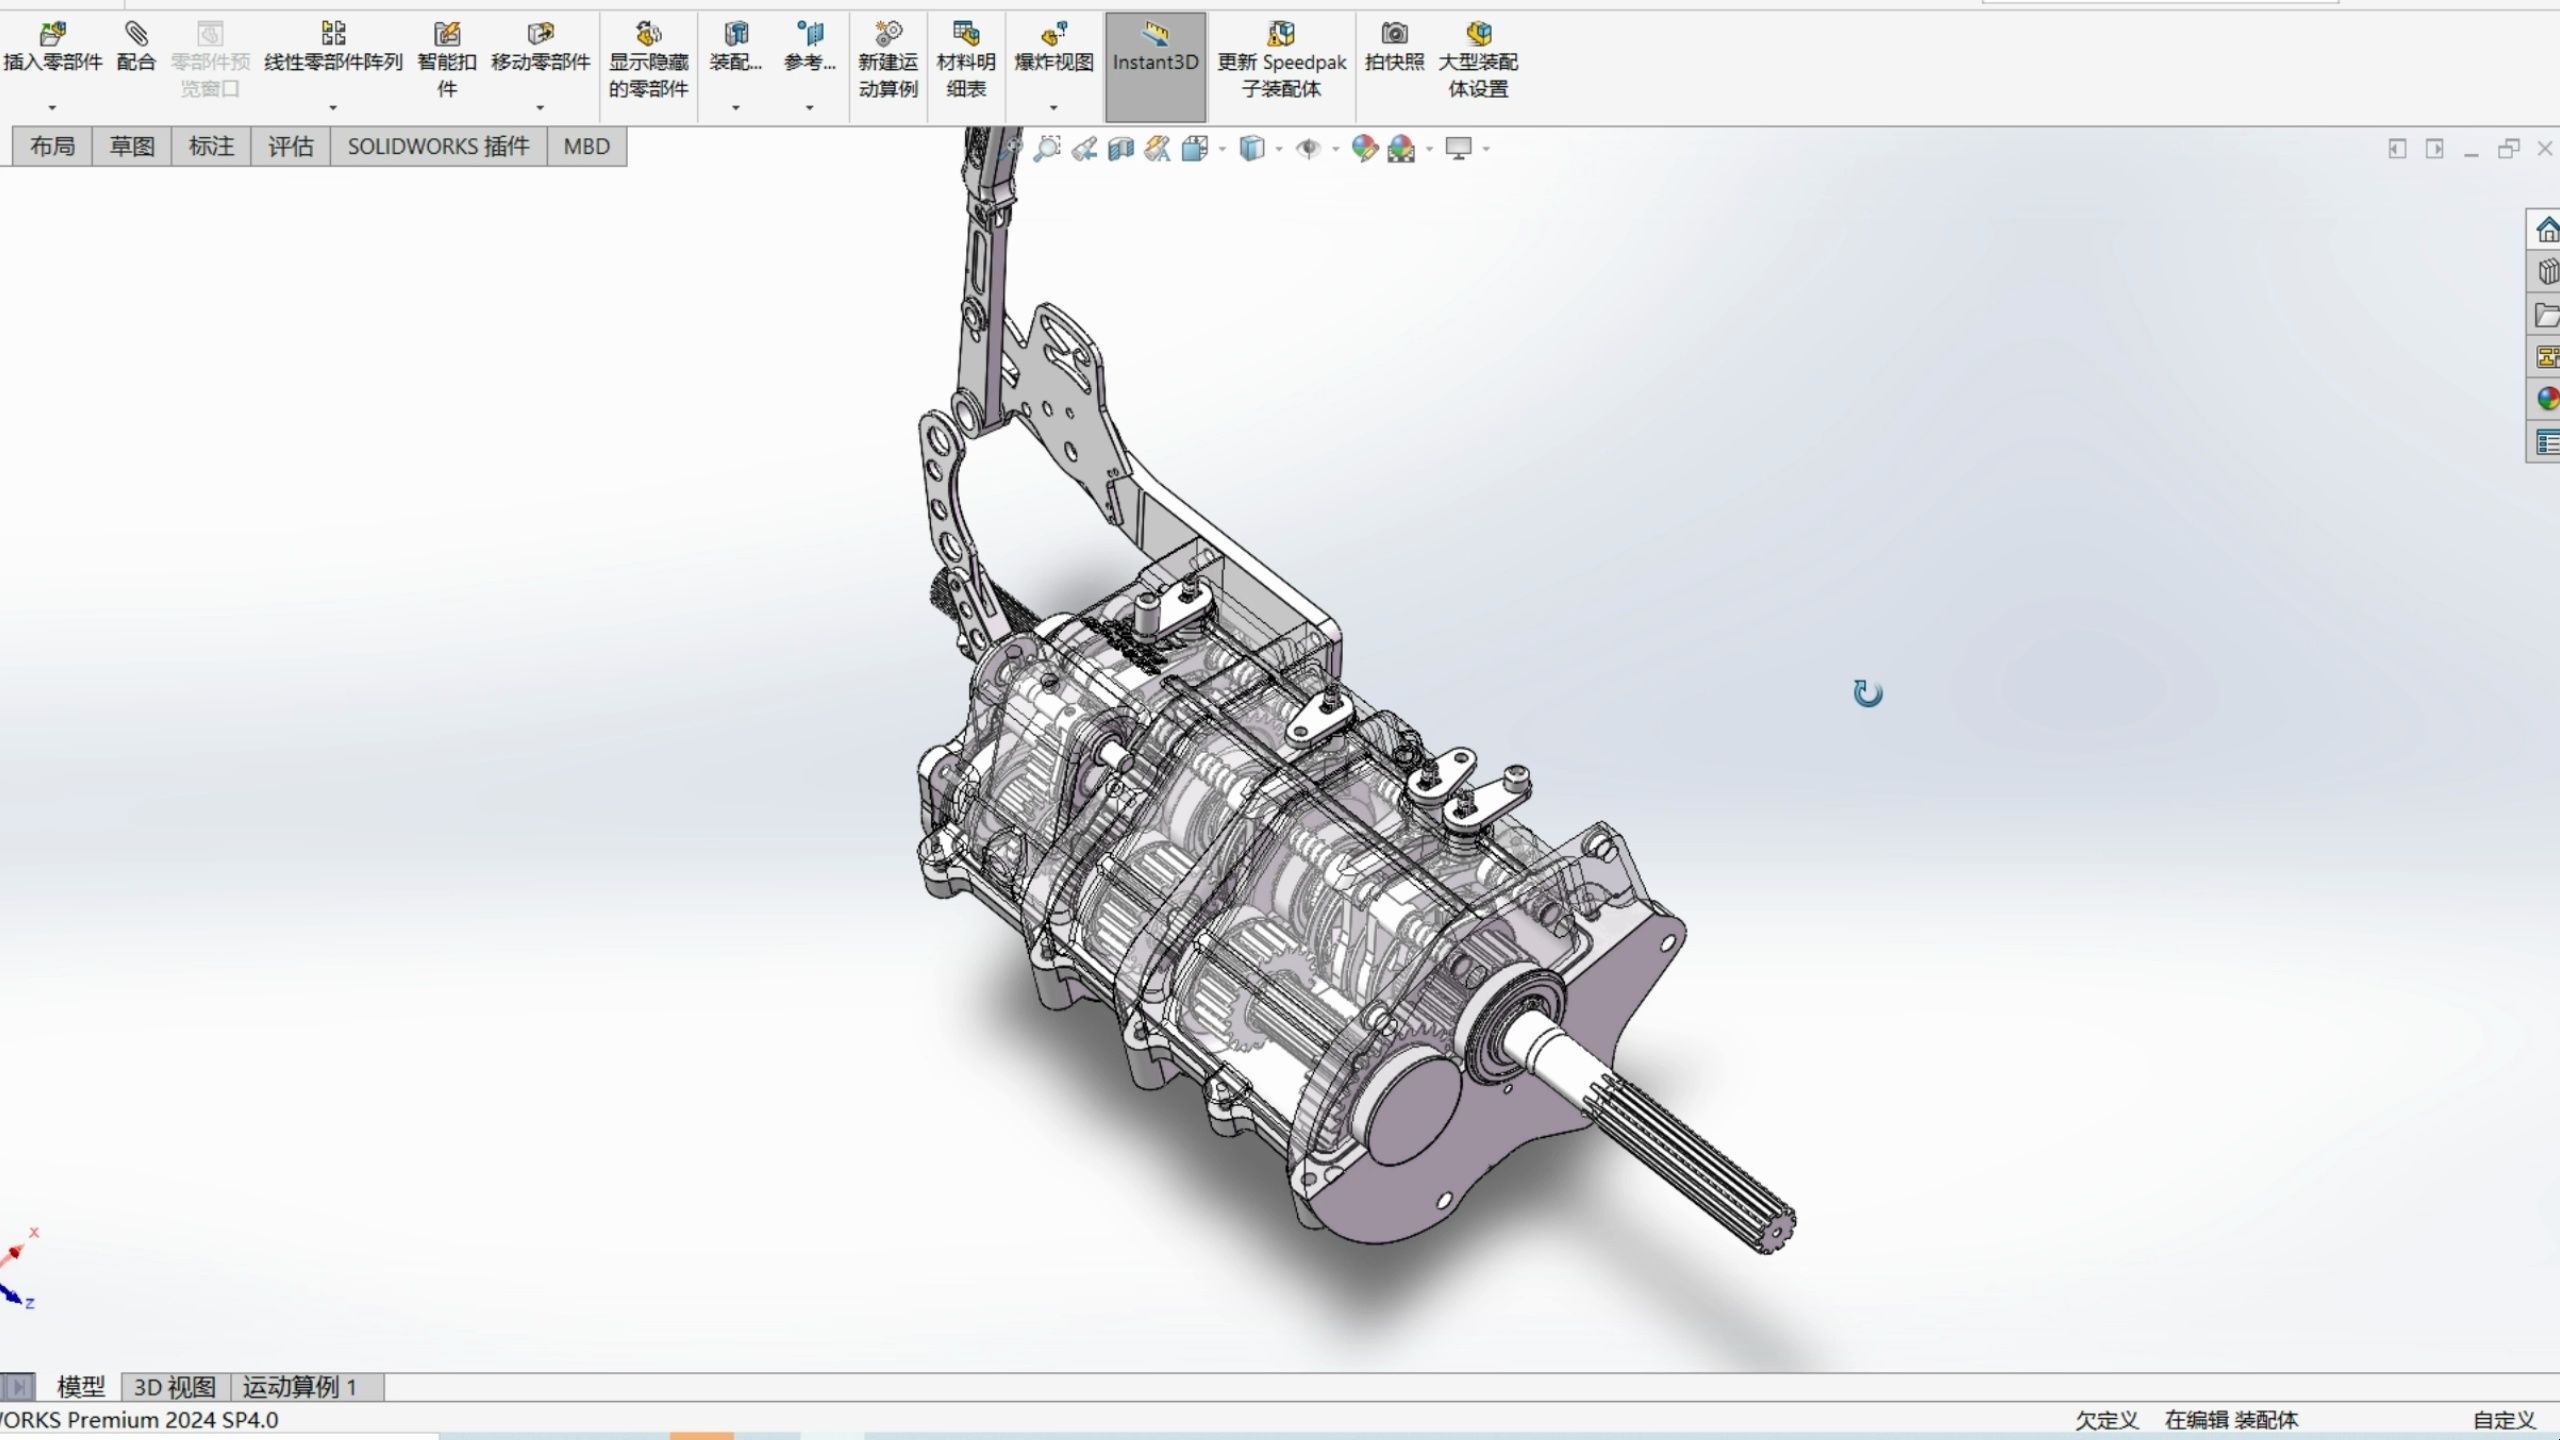The image size is (2560, 1440).
Task: Toggle Hide/Show Items eye icon
Action: [x=1307, y=149]
